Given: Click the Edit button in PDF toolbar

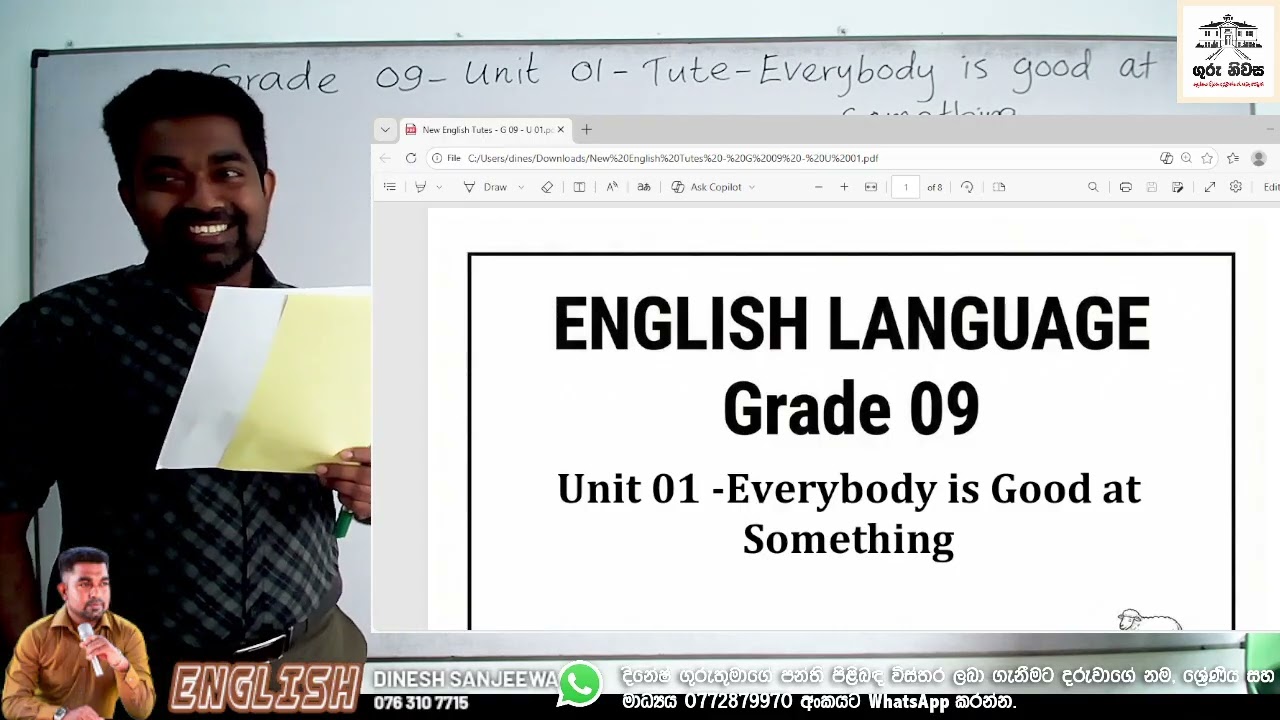Looking at the screenshot, I should (x=1271, y=187).
